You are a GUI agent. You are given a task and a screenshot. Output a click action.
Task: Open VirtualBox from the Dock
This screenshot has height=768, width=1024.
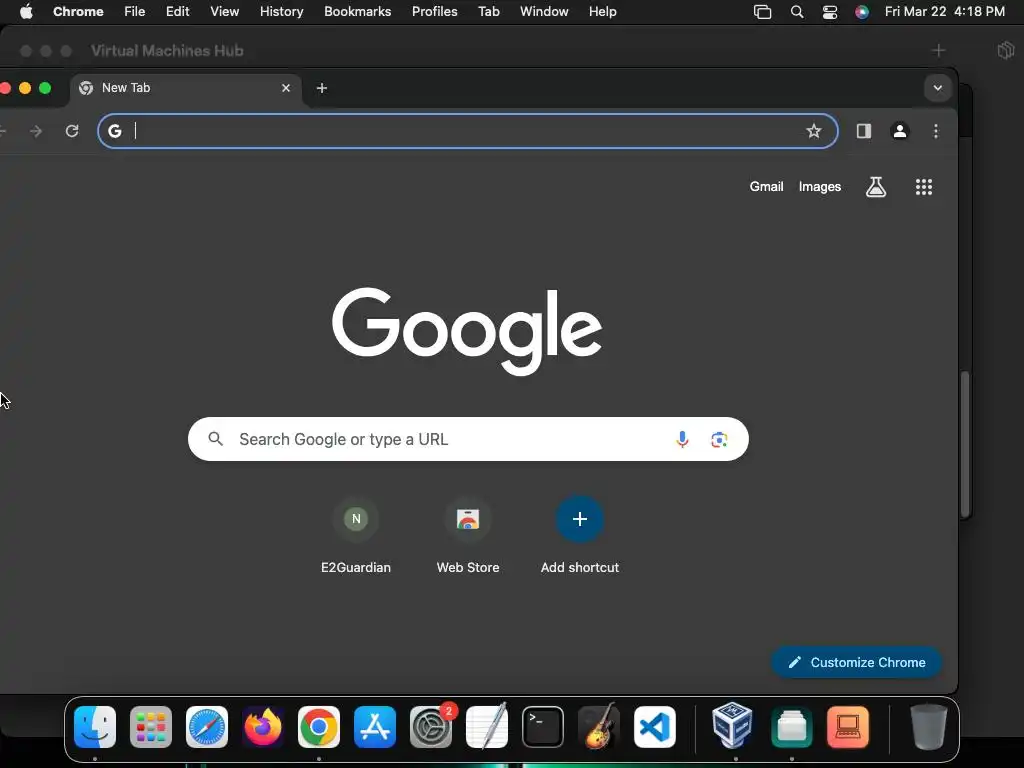pyautogui.click(x=732, y=725)
